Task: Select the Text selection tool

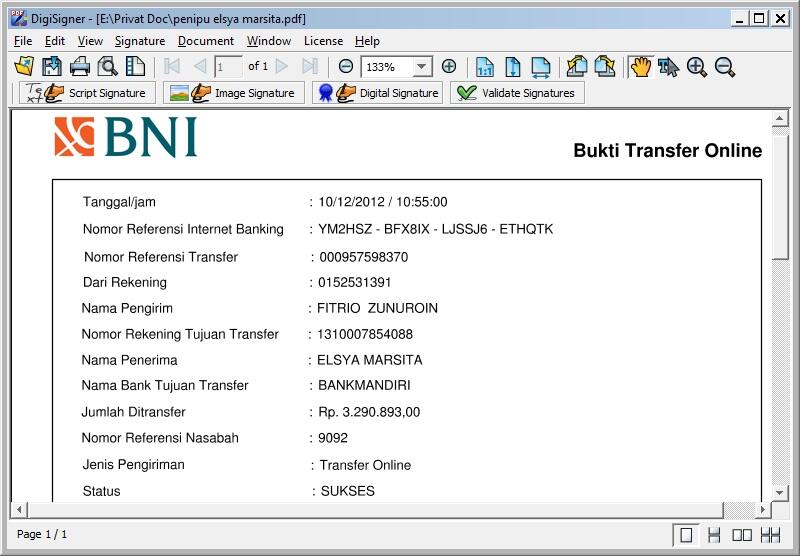Action: [x=668, y=67]
